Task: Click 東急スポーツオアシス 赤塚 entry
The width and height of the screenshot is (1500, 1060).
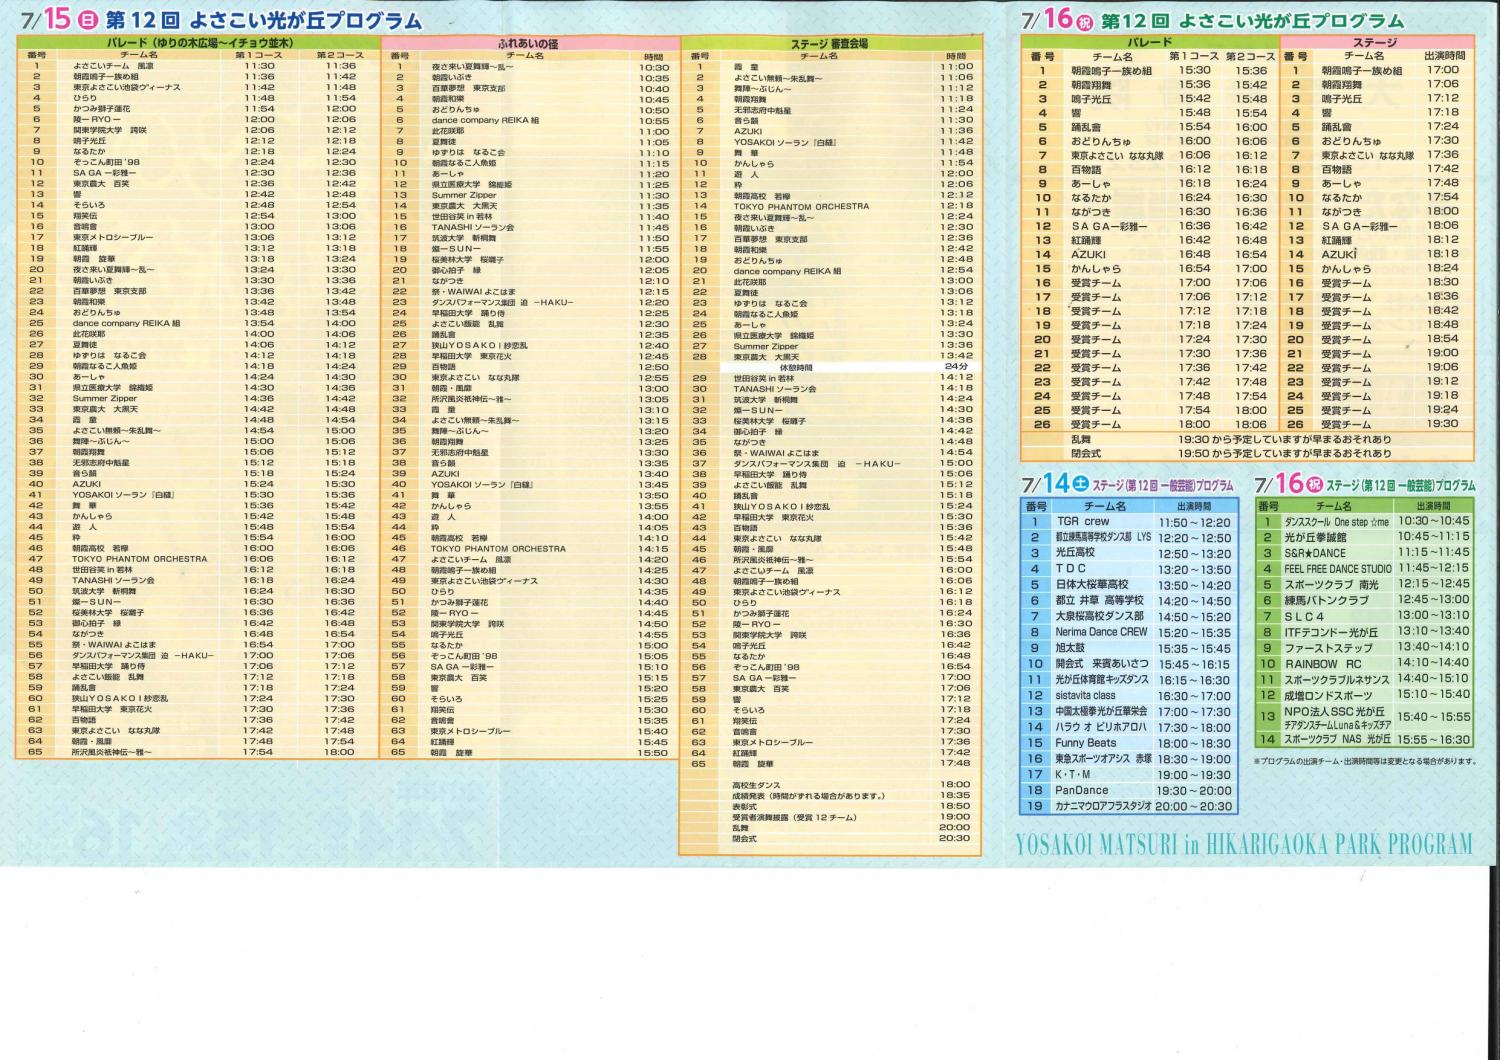Action: (x=1104, y=759)
